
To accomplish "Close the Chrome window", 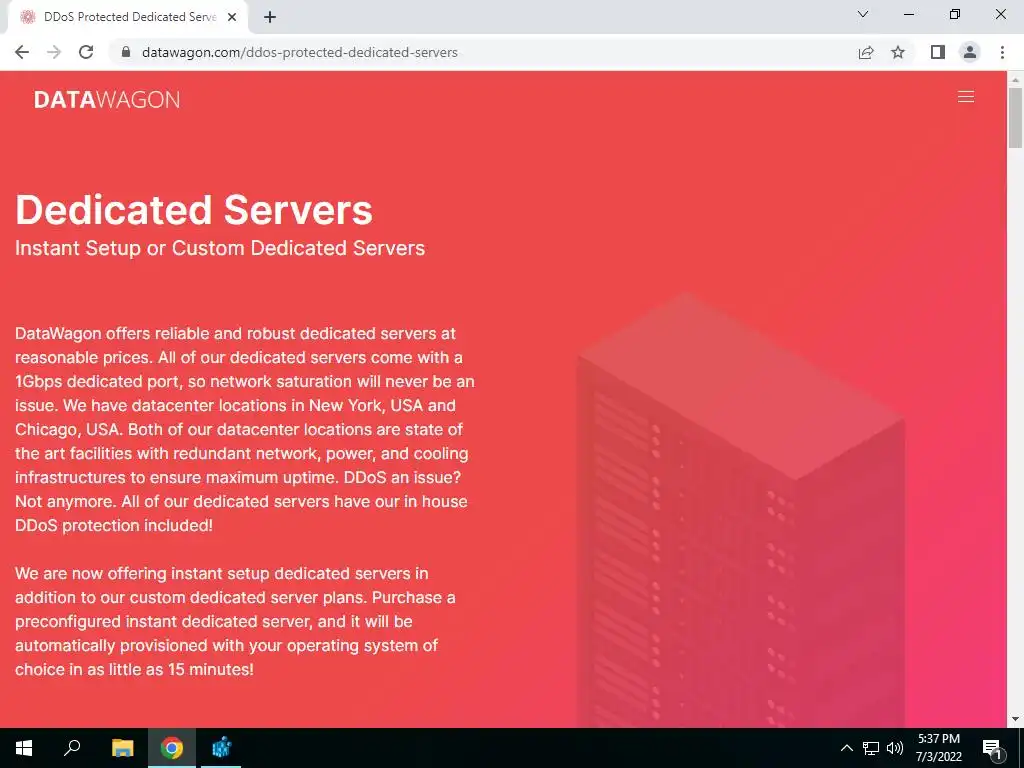I will pyautogui.click(x=1000, y=14).
